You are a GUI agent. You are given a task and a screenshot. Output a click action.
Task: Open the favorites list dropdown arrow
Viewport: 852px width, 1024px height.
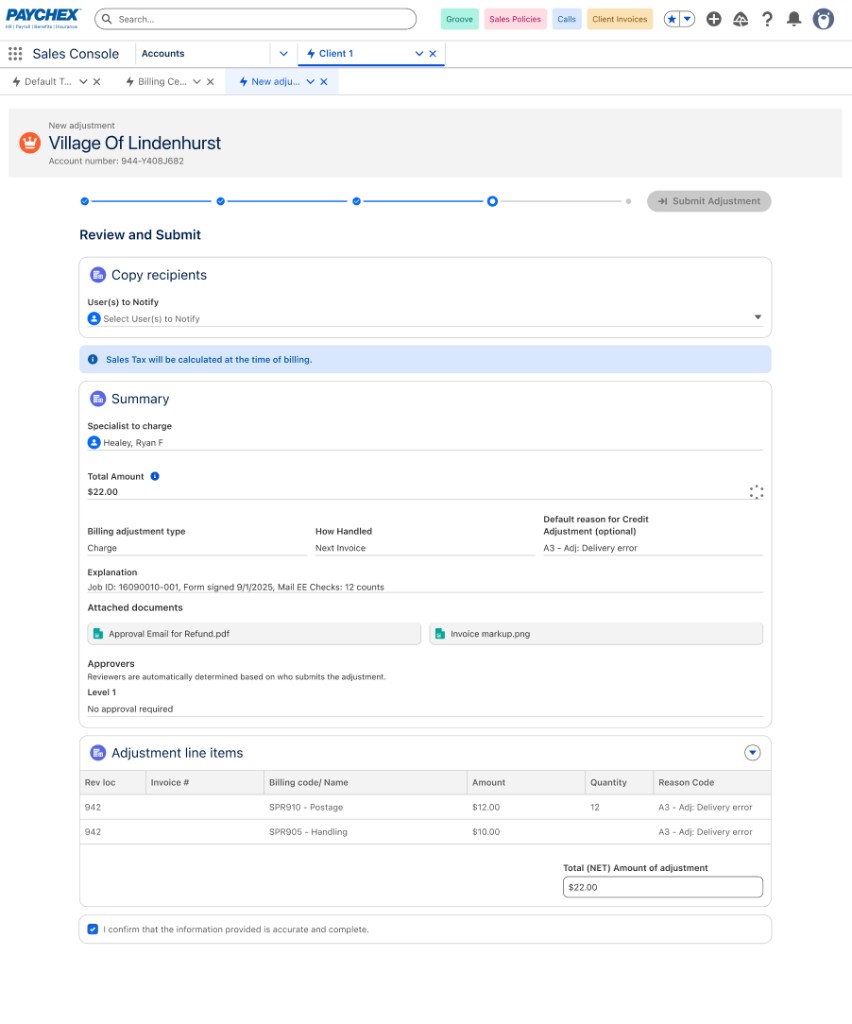pos(687,19)
